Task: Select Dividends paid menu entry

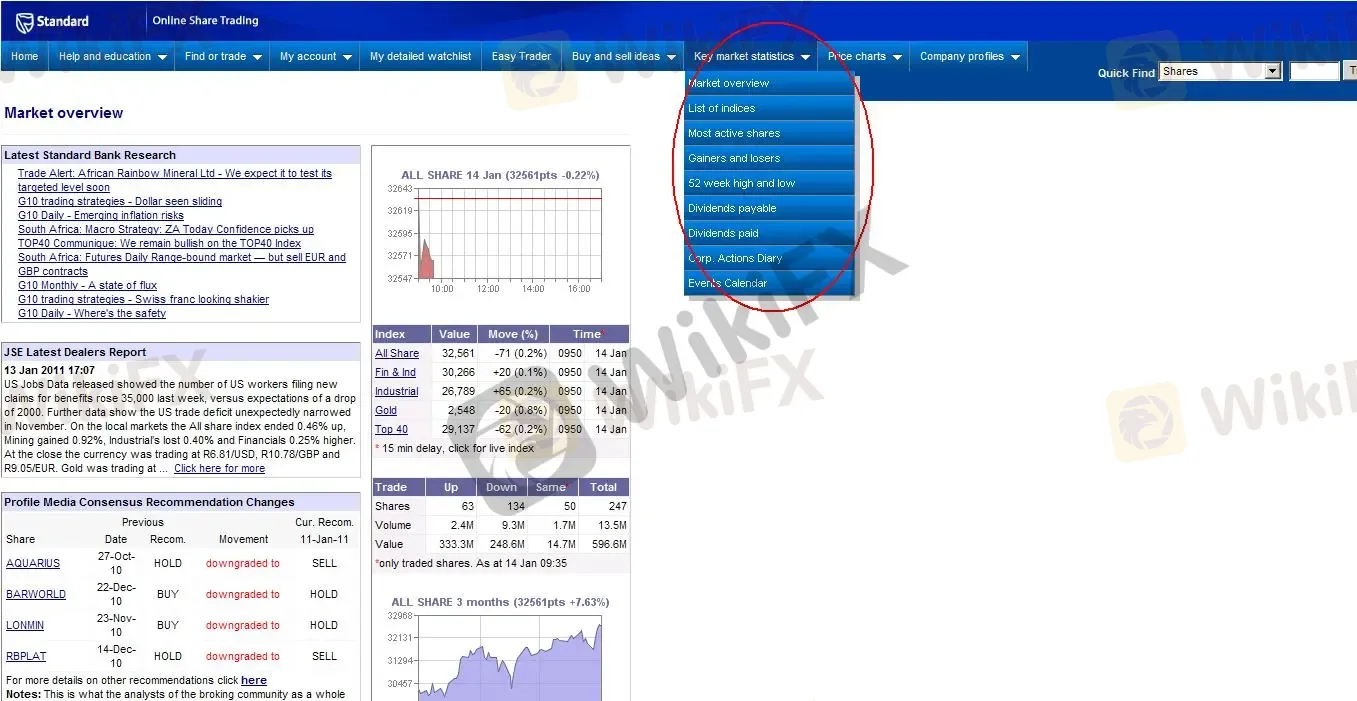Action: point(769,233)
